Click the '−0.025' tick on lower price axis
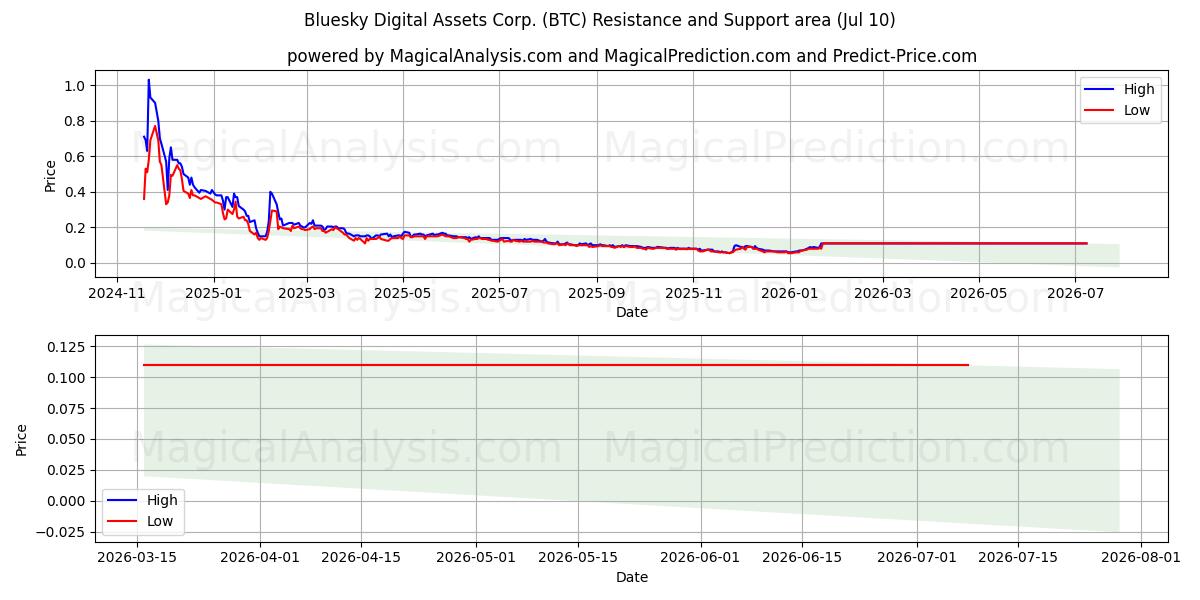 coord(63,532)
